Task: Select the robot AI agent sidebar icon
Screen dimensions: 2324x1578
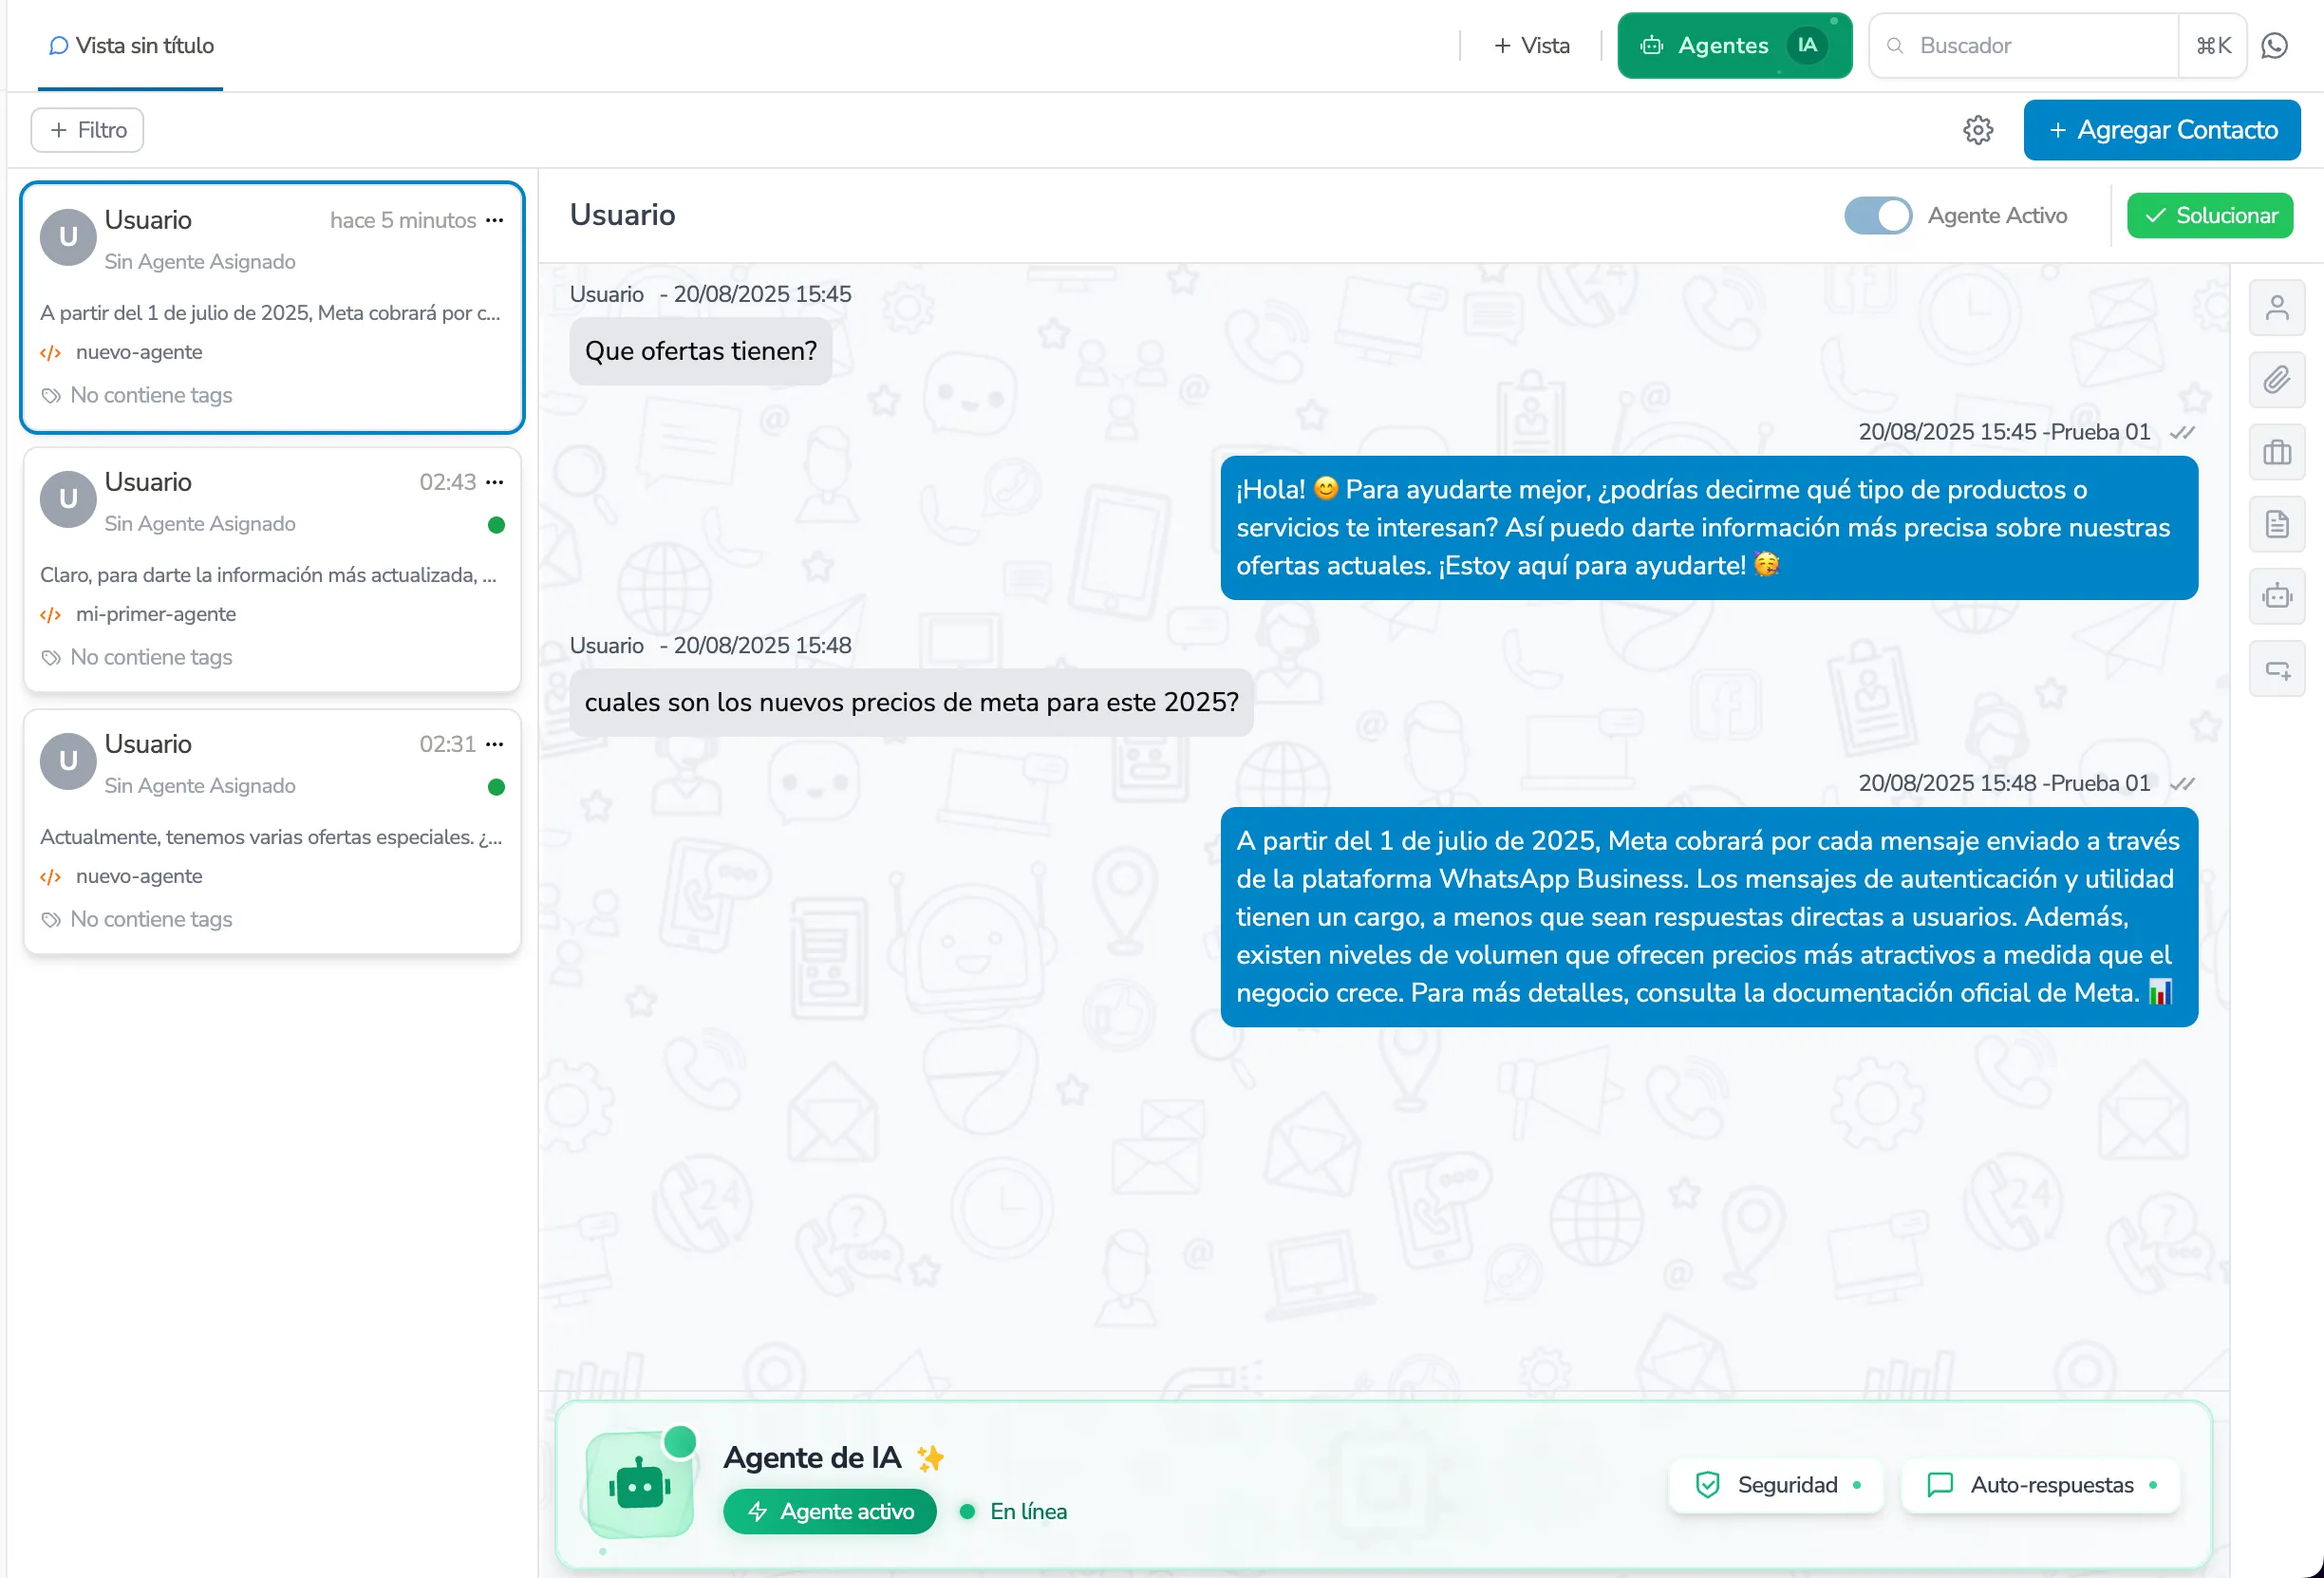Action: [x=2278, y=596]
